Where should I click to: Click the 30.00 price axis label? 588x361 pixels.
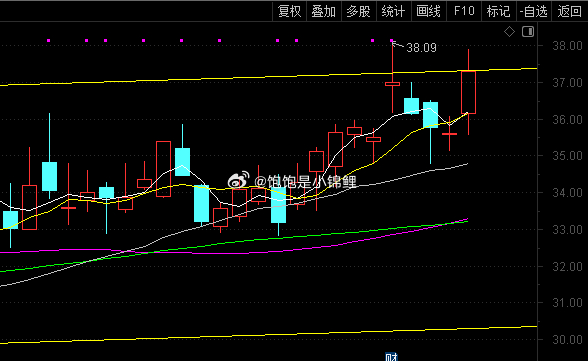coord(567,340)
